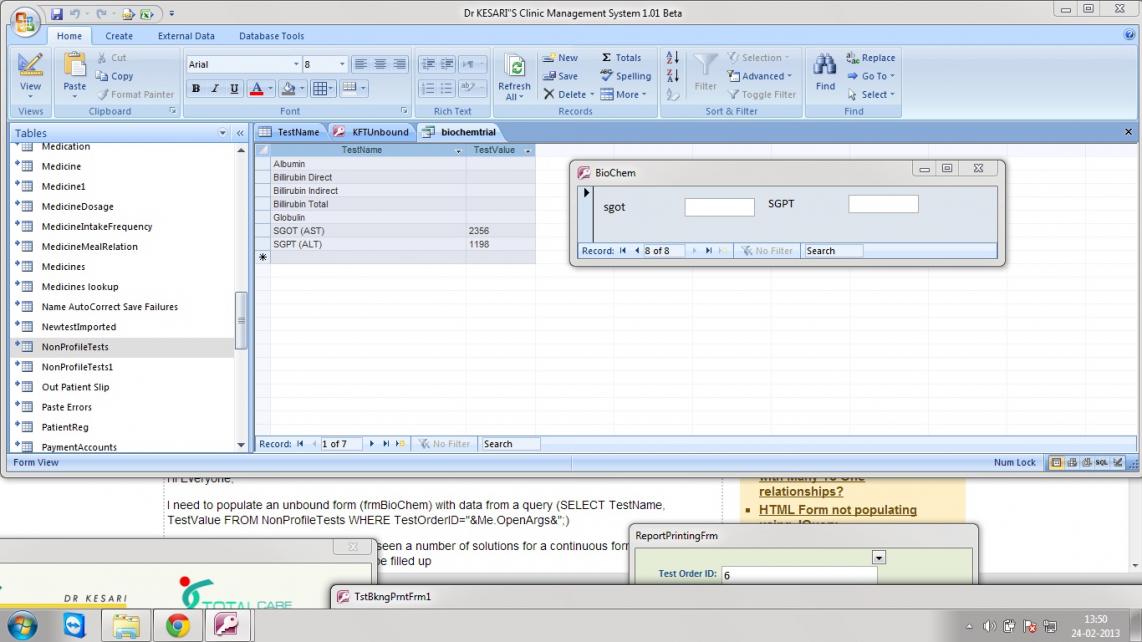Click the SGPT input field in BioChem

[883, 203]
